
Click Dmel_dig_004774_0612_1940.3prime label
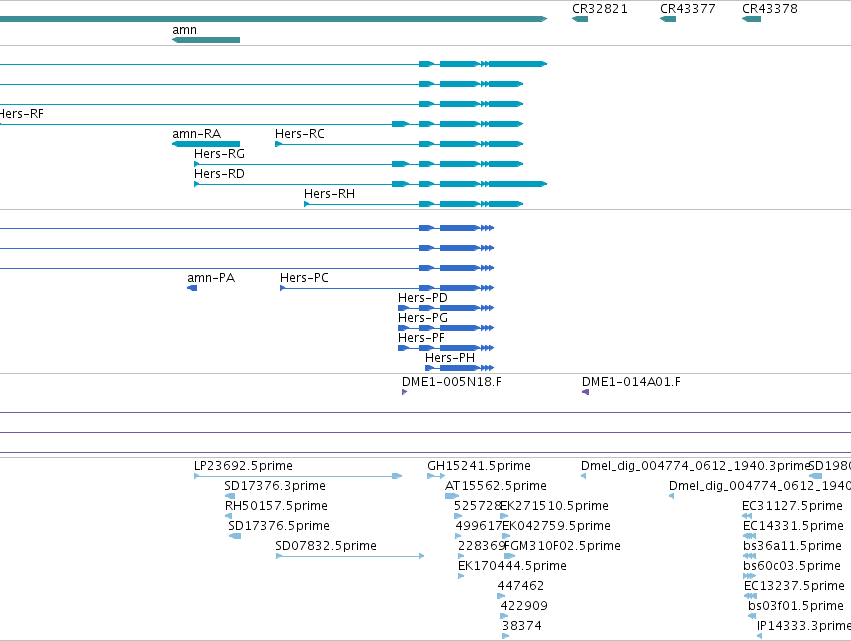tap(695, 466)
